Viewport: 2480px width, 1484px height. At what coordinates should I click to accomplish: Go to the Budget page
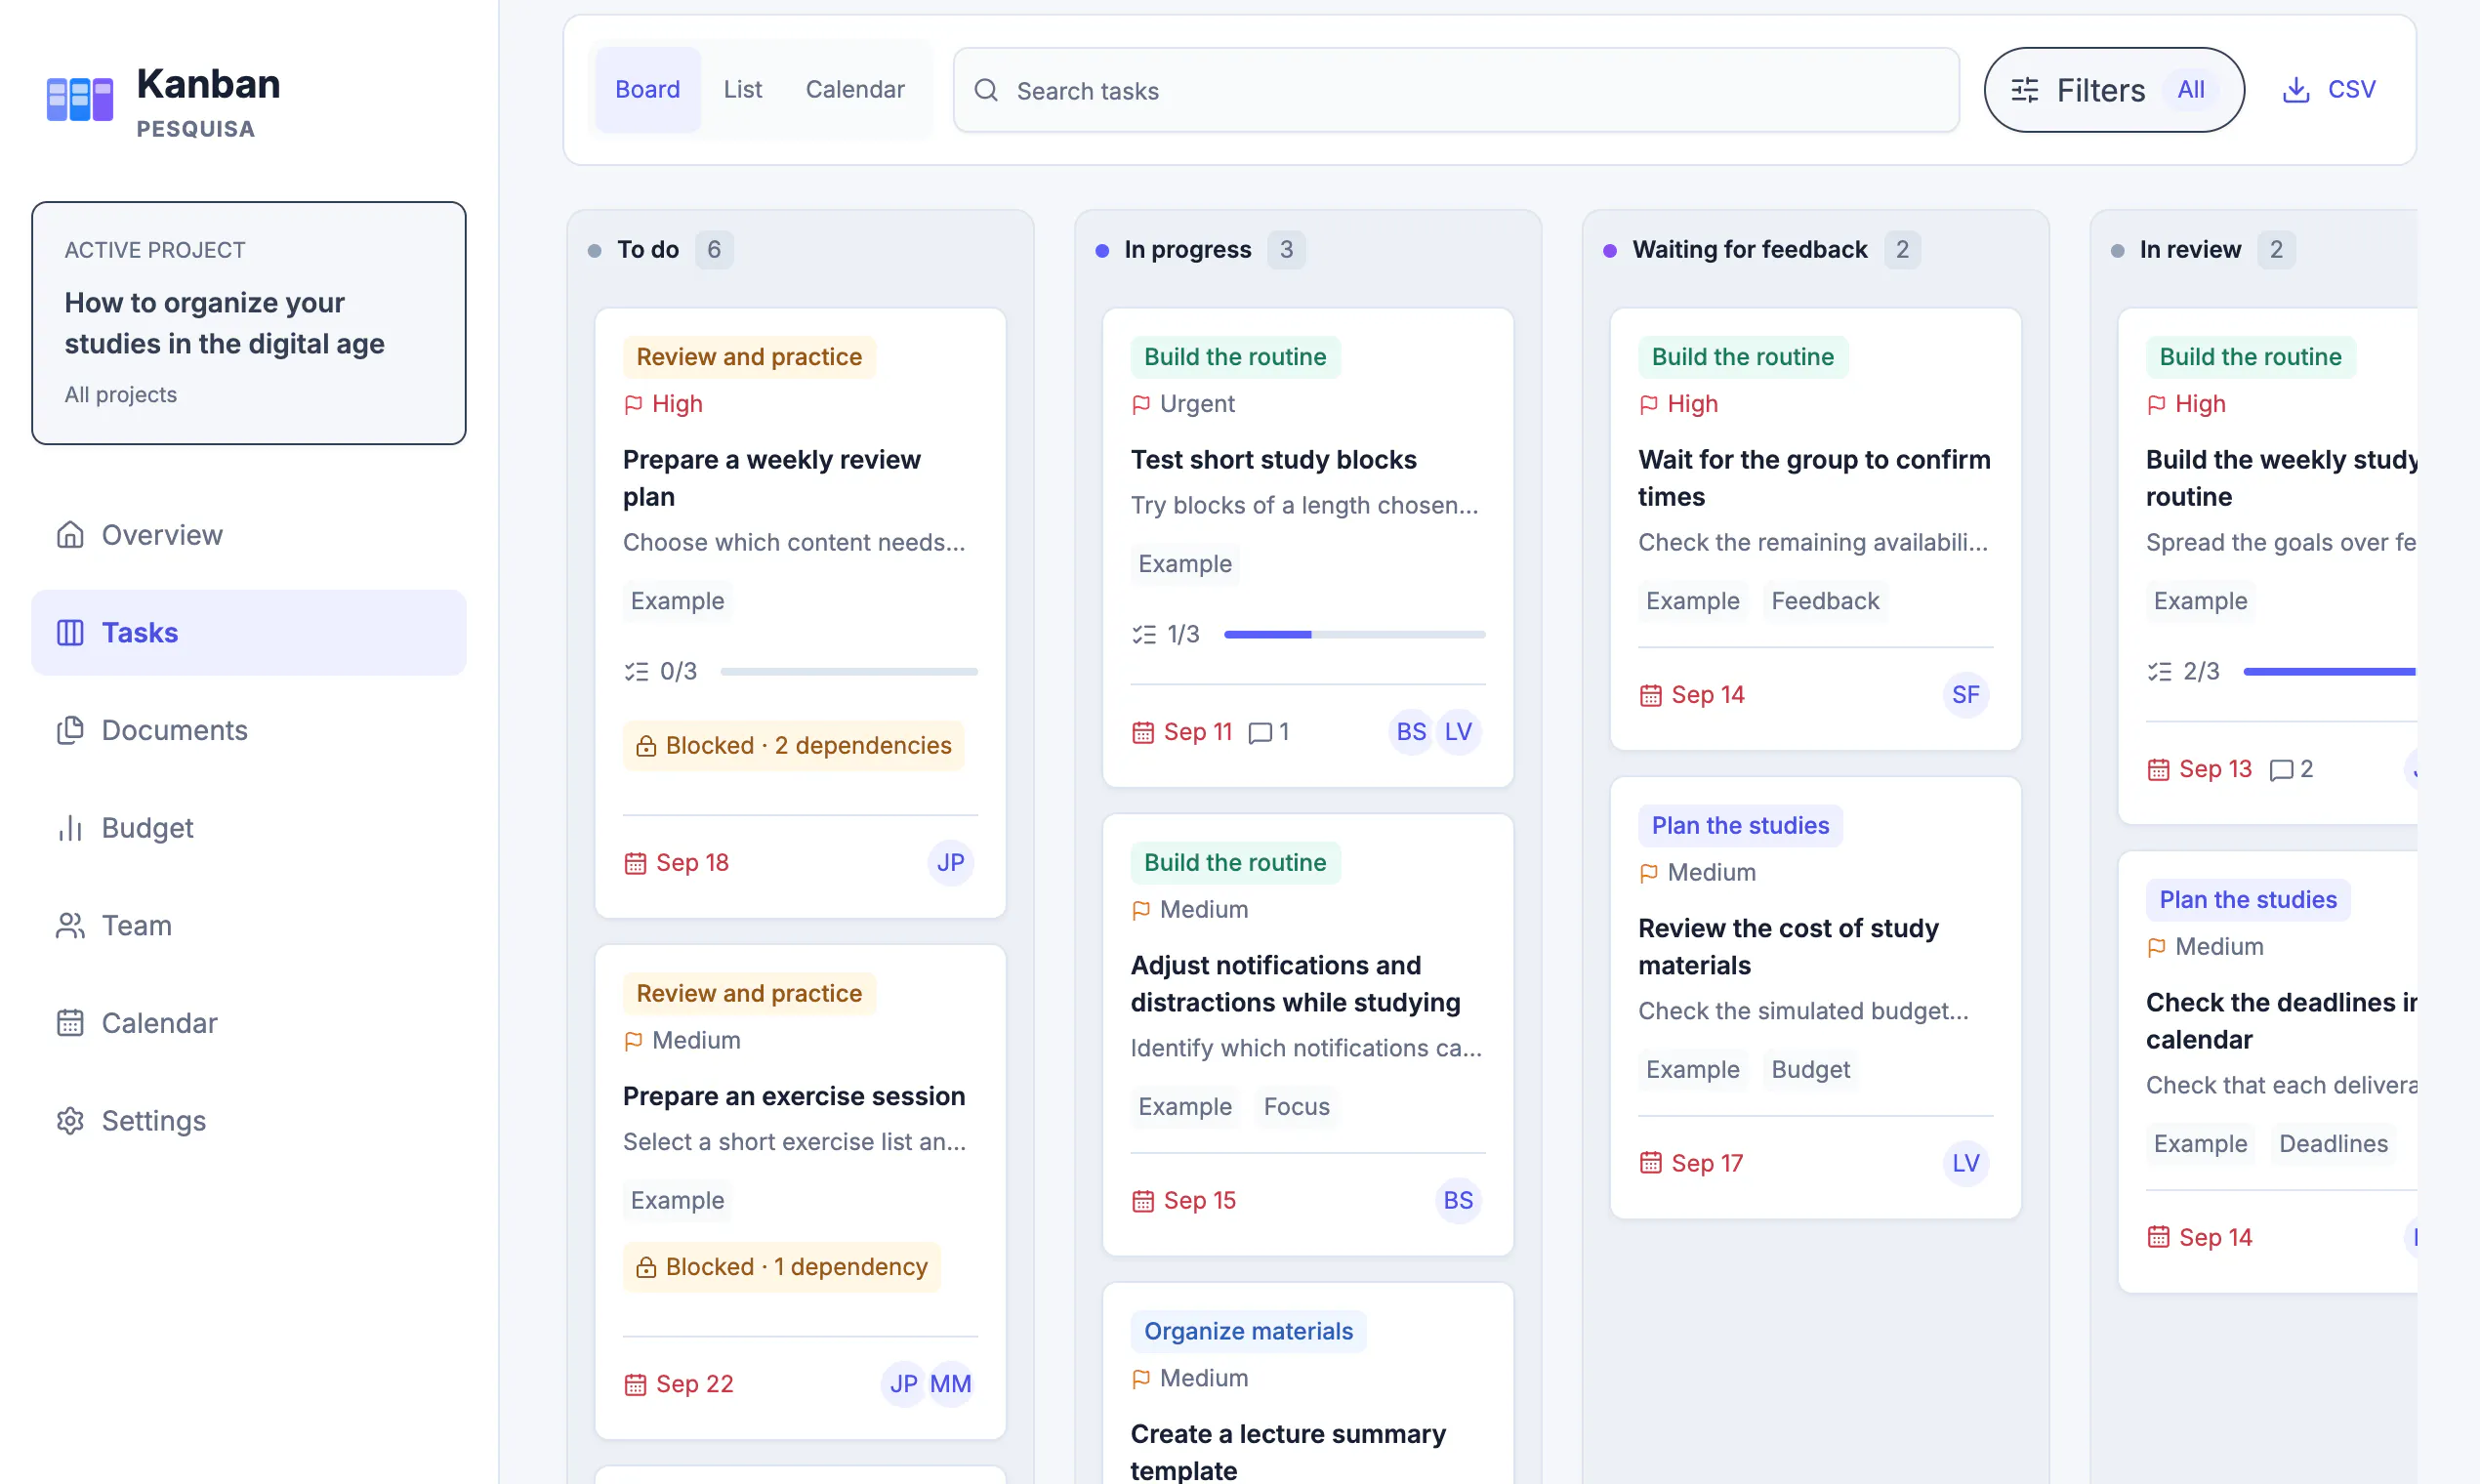pos(248,828)
